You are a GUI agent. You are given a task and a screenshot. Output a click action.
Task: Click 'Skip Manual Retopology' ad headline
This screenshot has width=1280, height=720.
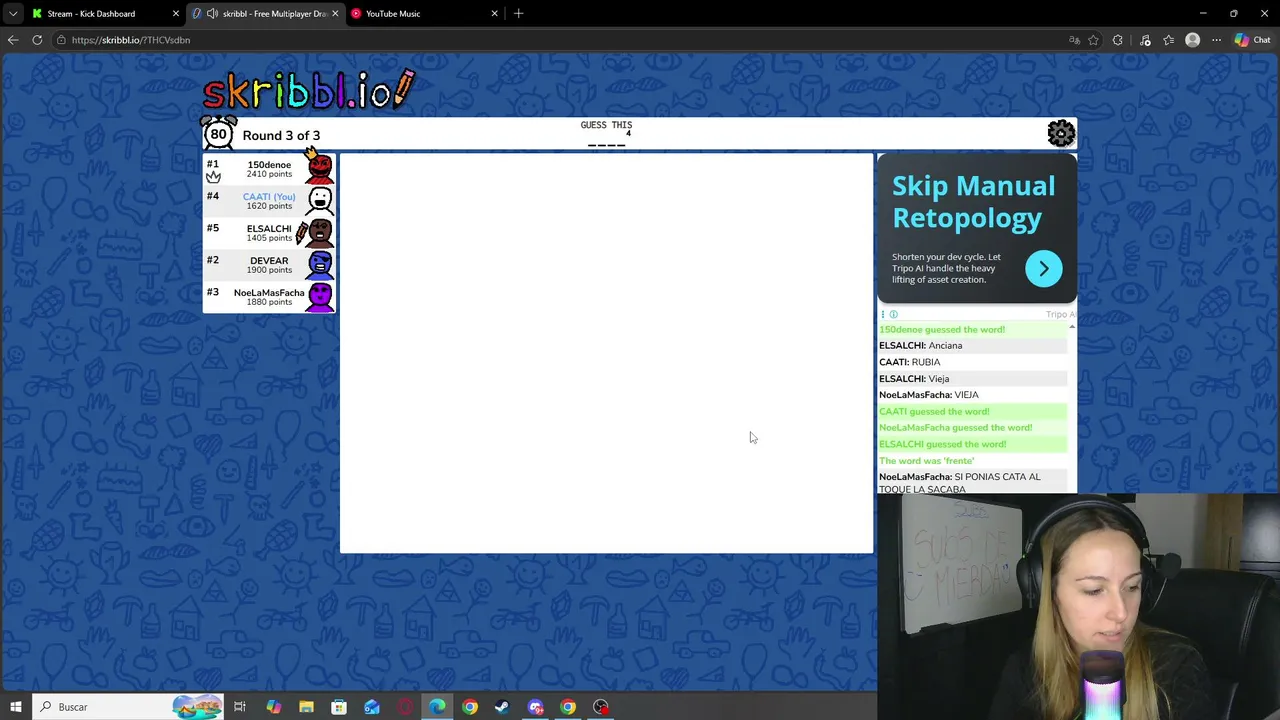973,202
